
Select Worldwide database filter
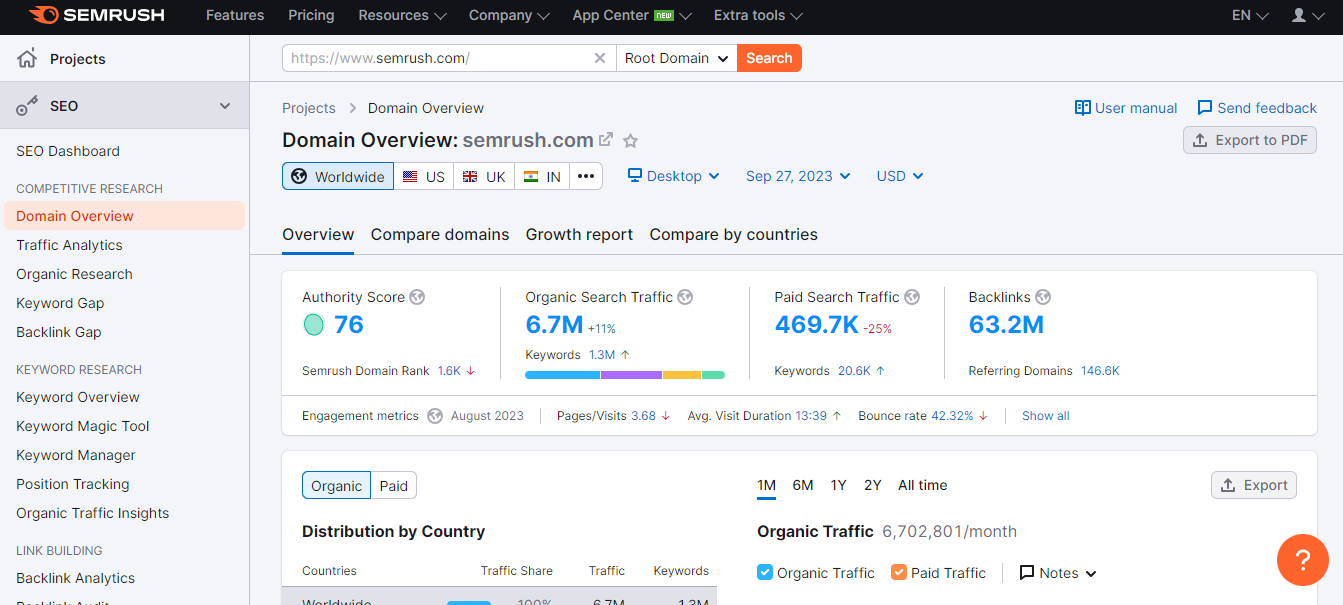pos(338,176)
